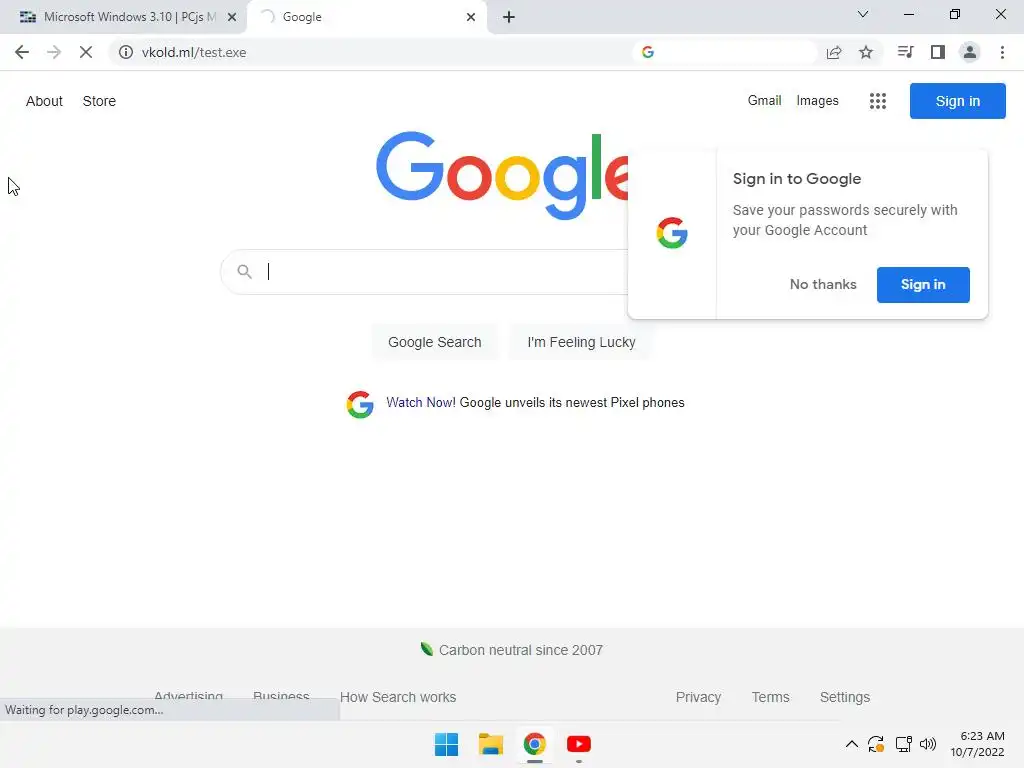The image size is (1024, 768).
Task: Click the Google G icon in the address bar
Action: point(648,52)
